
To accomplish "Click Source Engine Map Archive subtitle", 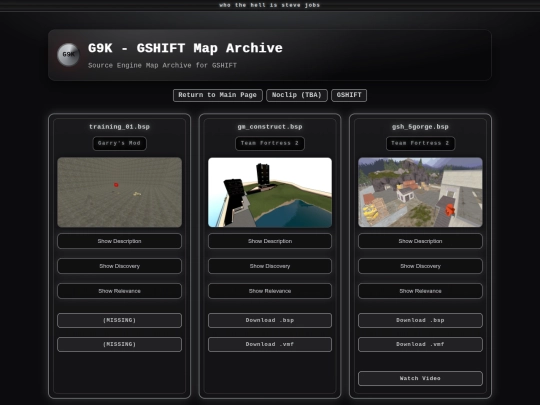I will click(x=162, y=65).
